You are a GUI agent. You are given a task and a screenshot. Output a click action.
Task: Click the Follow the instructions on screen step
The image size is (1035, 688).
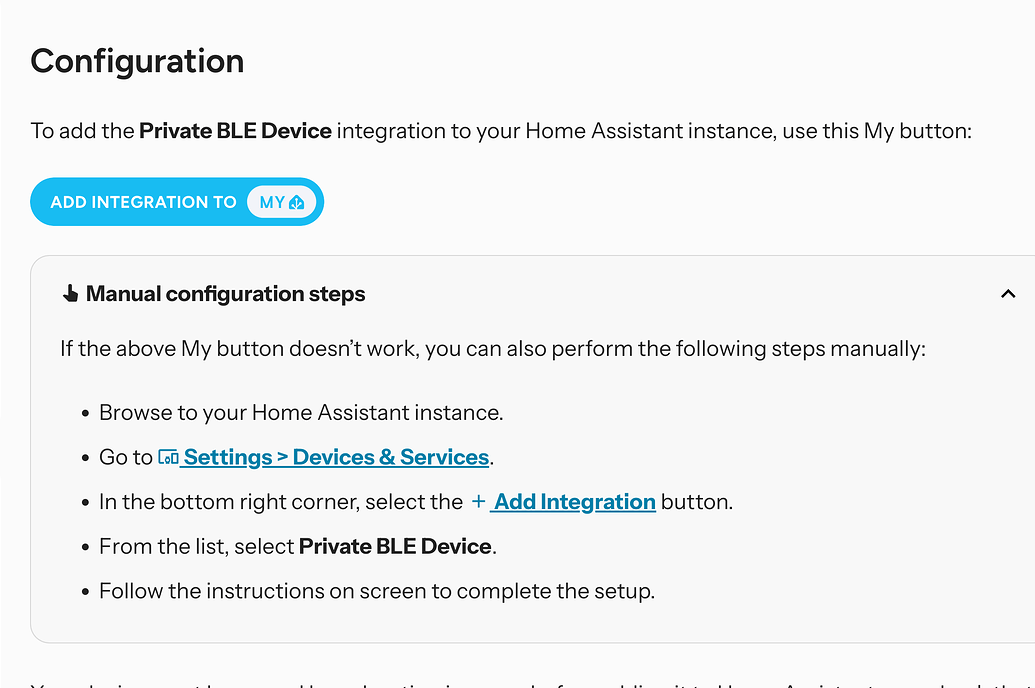(x=376, y=591)
